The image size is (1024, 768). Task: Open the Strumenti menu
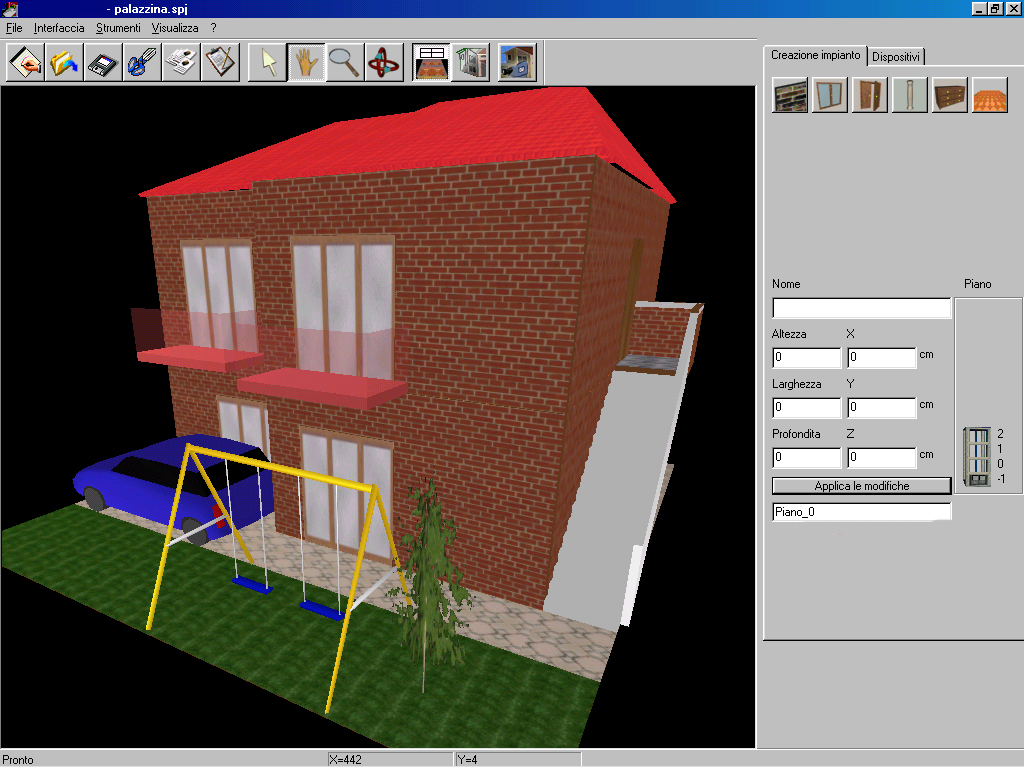[x=118, y=29]
